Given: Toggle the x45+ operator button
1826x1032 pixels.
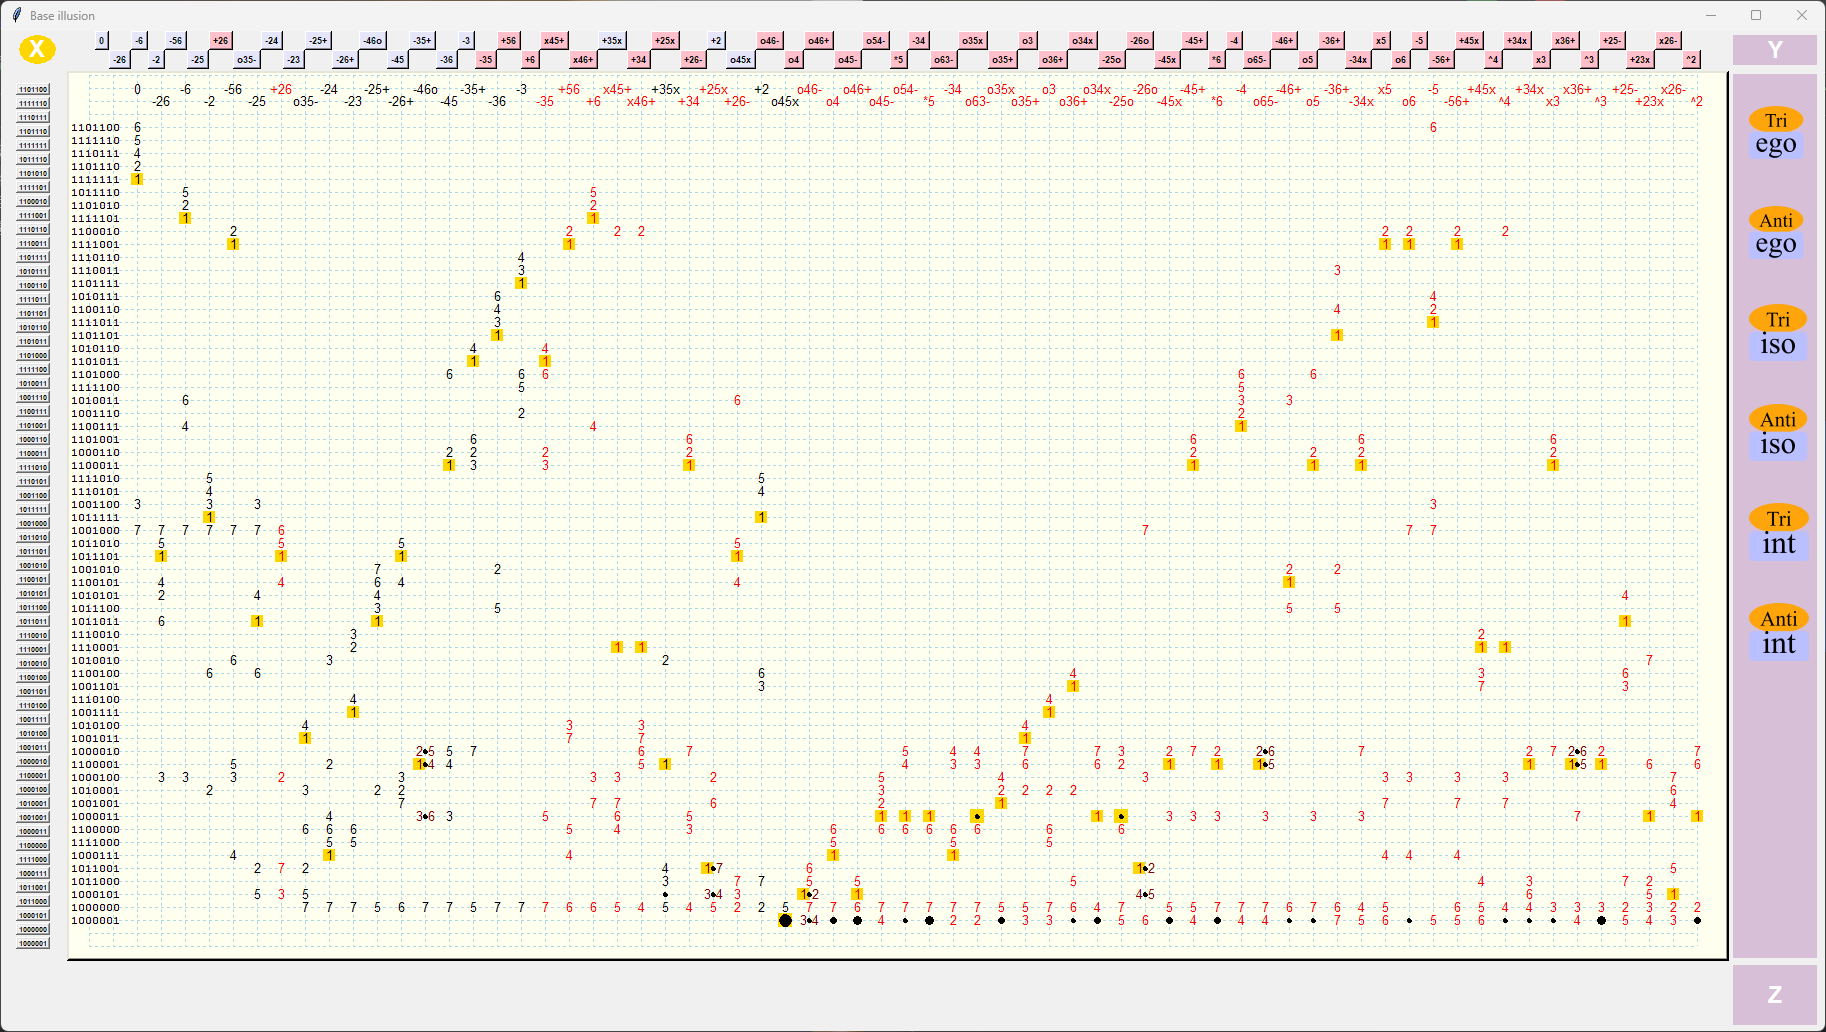Looking at the screenshot, I should [553, 40].
